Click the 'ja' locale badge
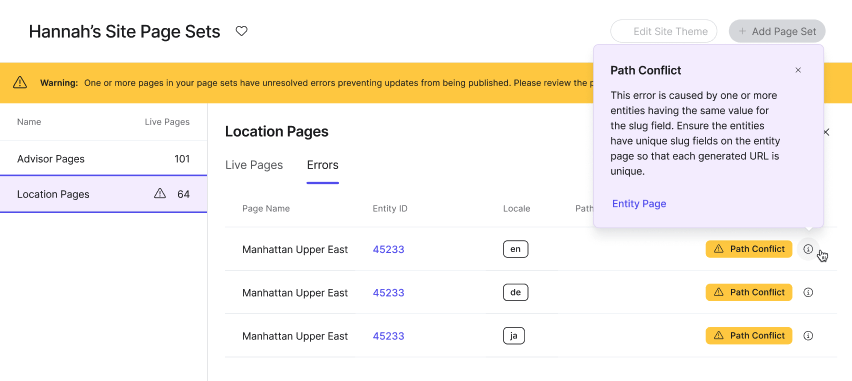This screenshot has width=852, height=381. click(x=513, y=336)
